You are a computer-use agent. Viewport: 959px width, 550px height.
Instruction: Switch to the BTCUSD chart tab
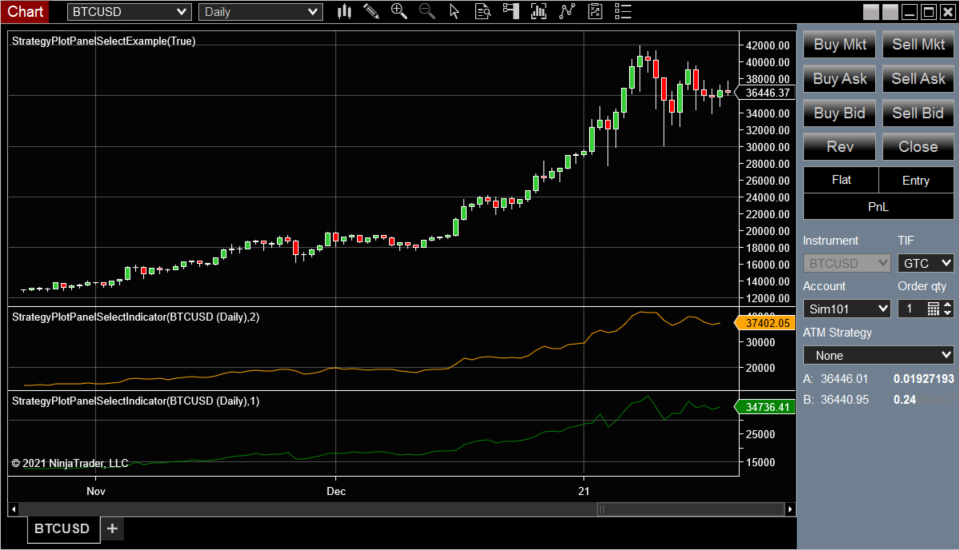pyautogui.click(x=62, y=529)
